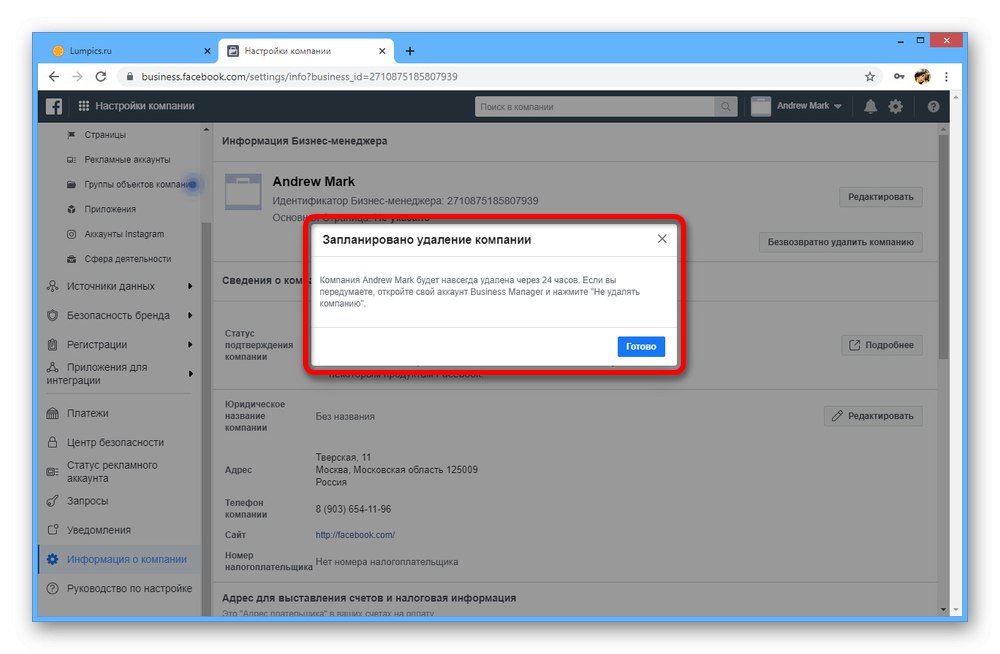Click the Безопасность бренда shield icon
Screen dimensions: 1000x654
coord(53,315)
